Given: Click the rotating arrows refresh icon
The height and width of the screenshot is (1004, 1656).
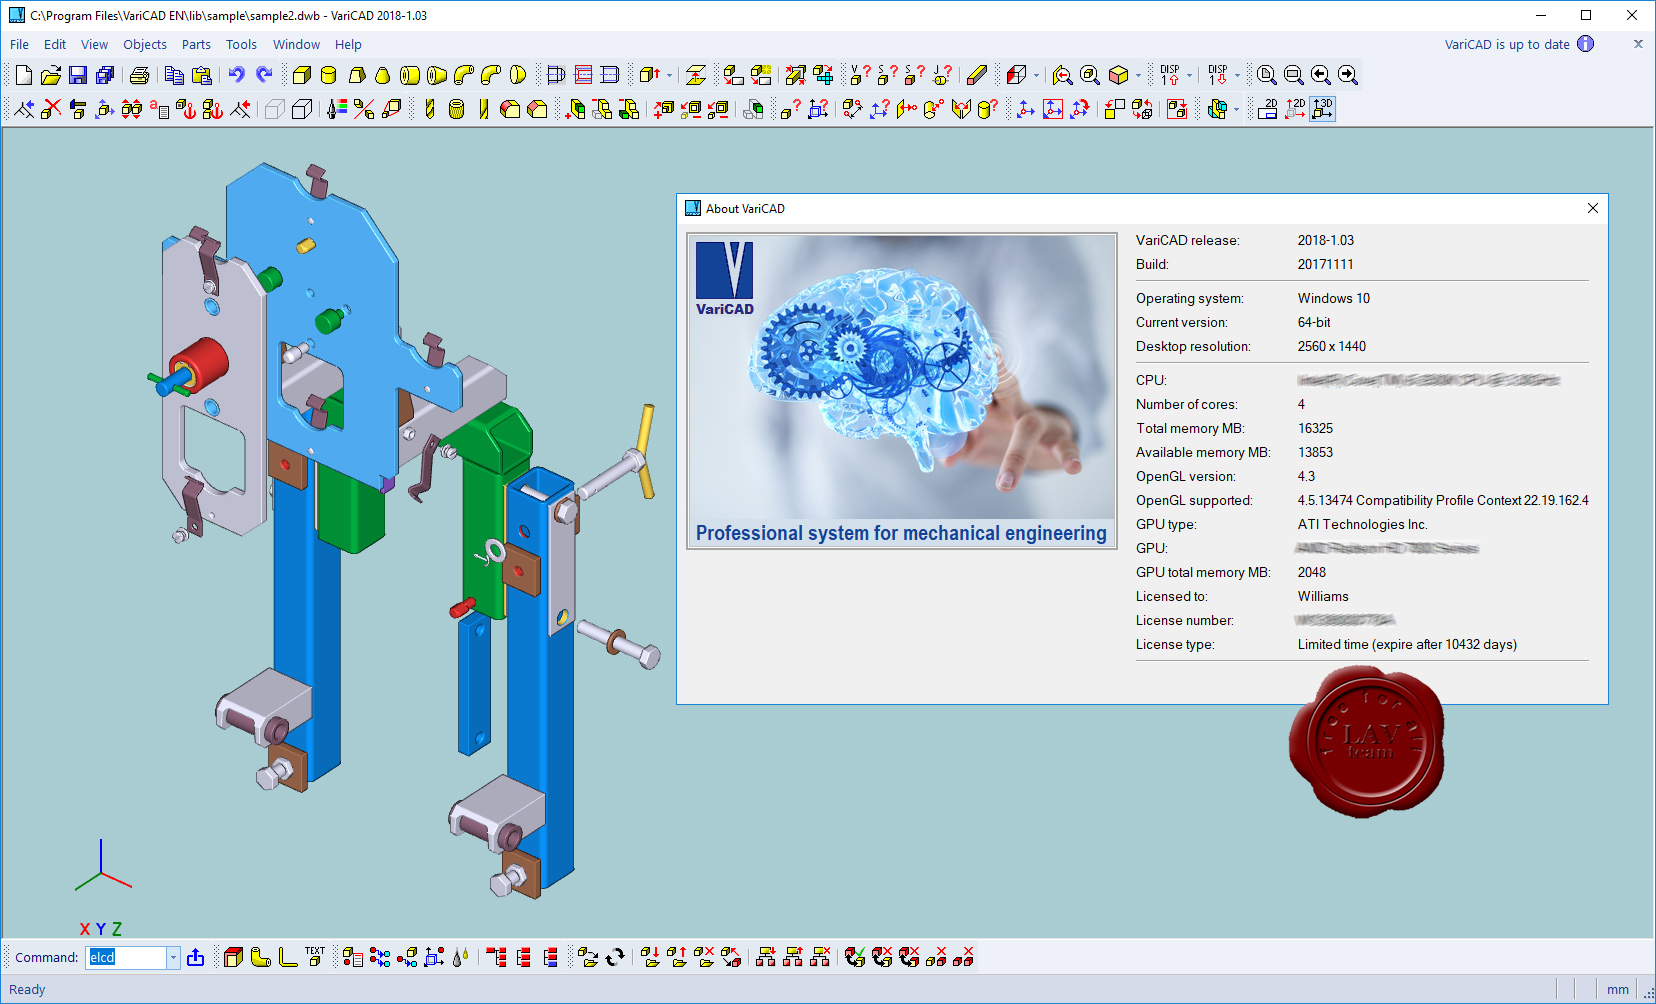Looking at the screenshot, I should point(615,957).
